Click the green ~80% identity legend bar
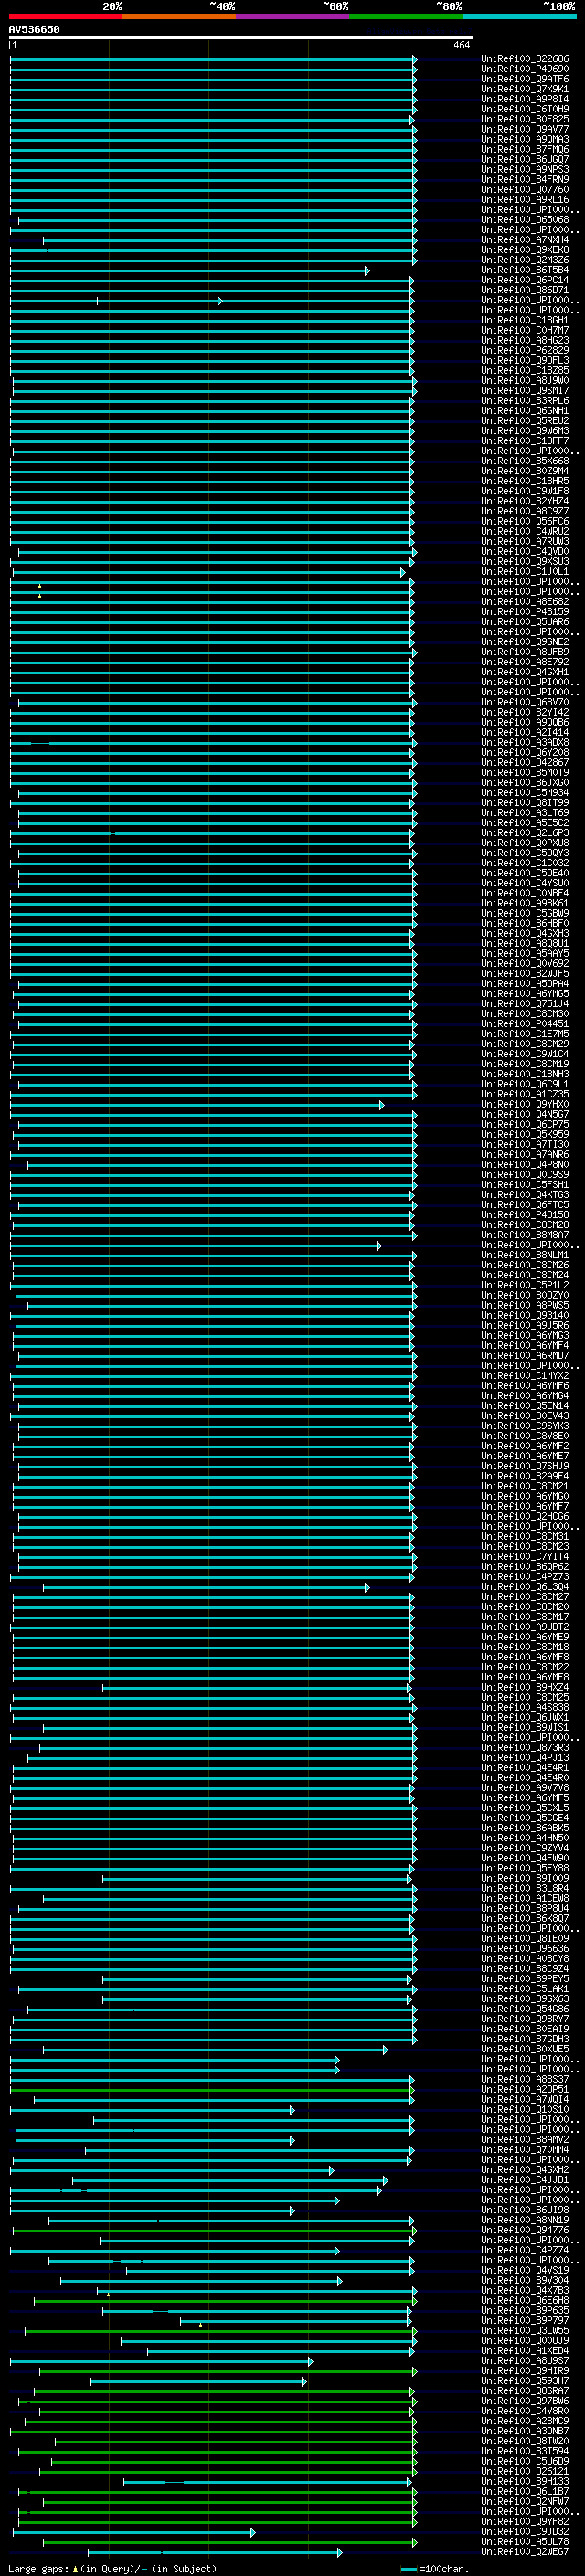The image size is (585, 2576). click(x=406, y=16)
